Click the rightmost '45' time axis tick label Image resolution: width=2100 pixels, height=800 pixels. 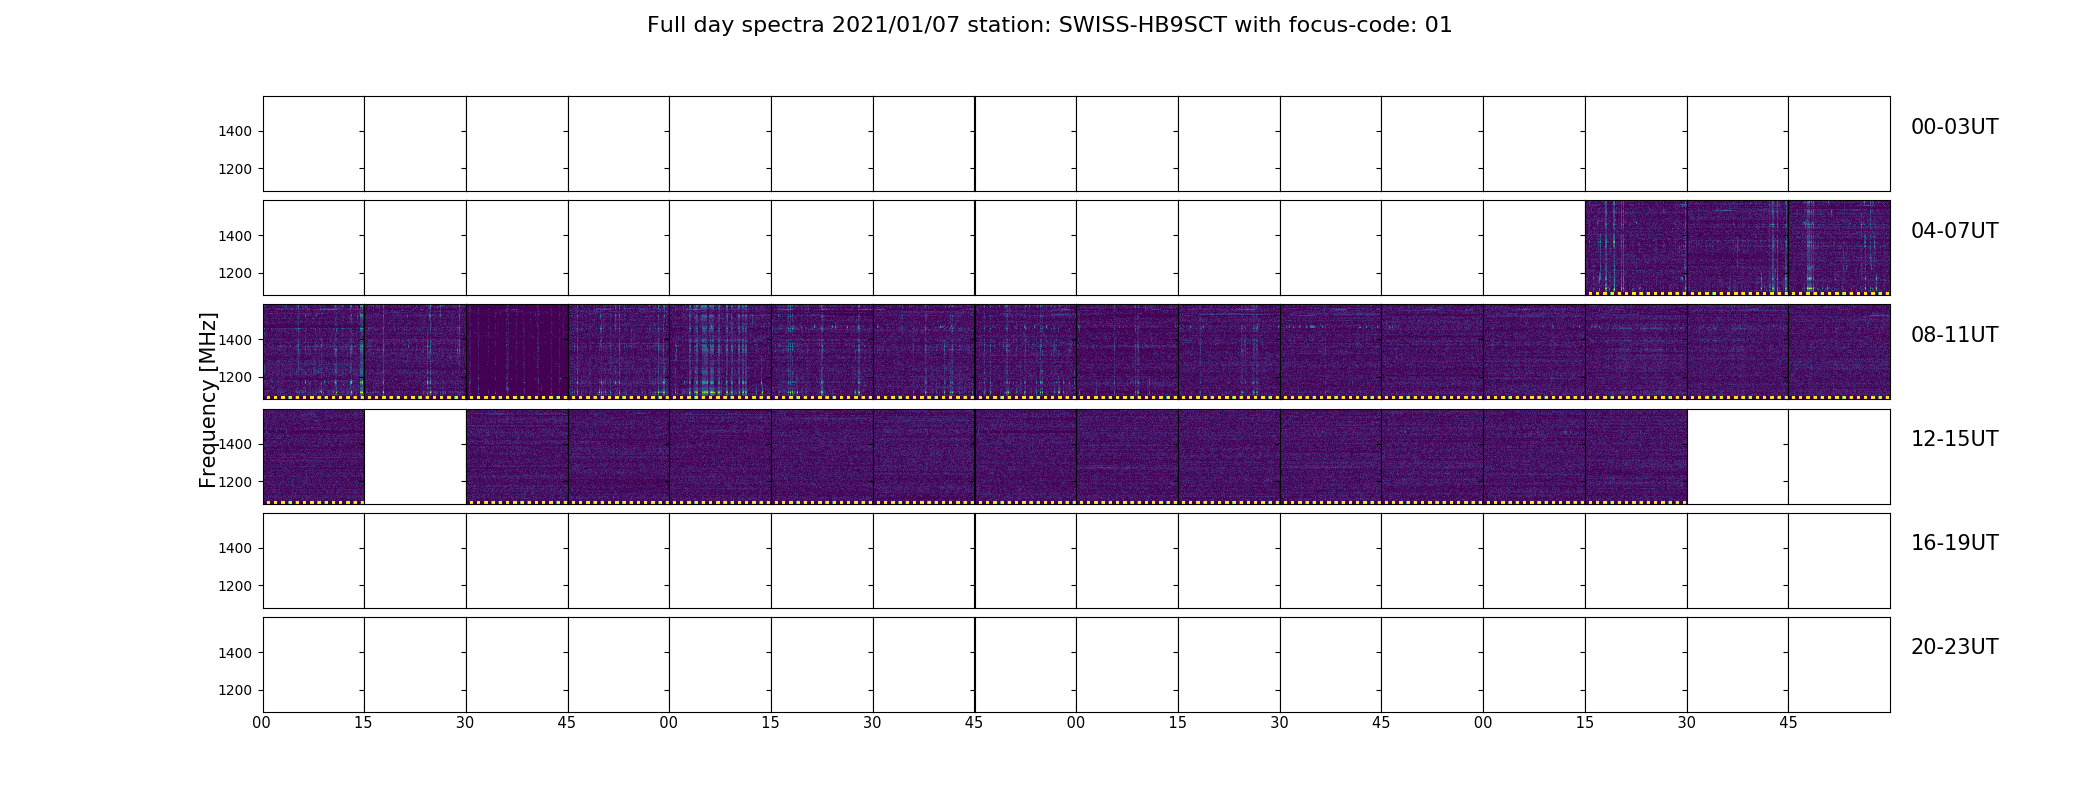point(1788,723)
